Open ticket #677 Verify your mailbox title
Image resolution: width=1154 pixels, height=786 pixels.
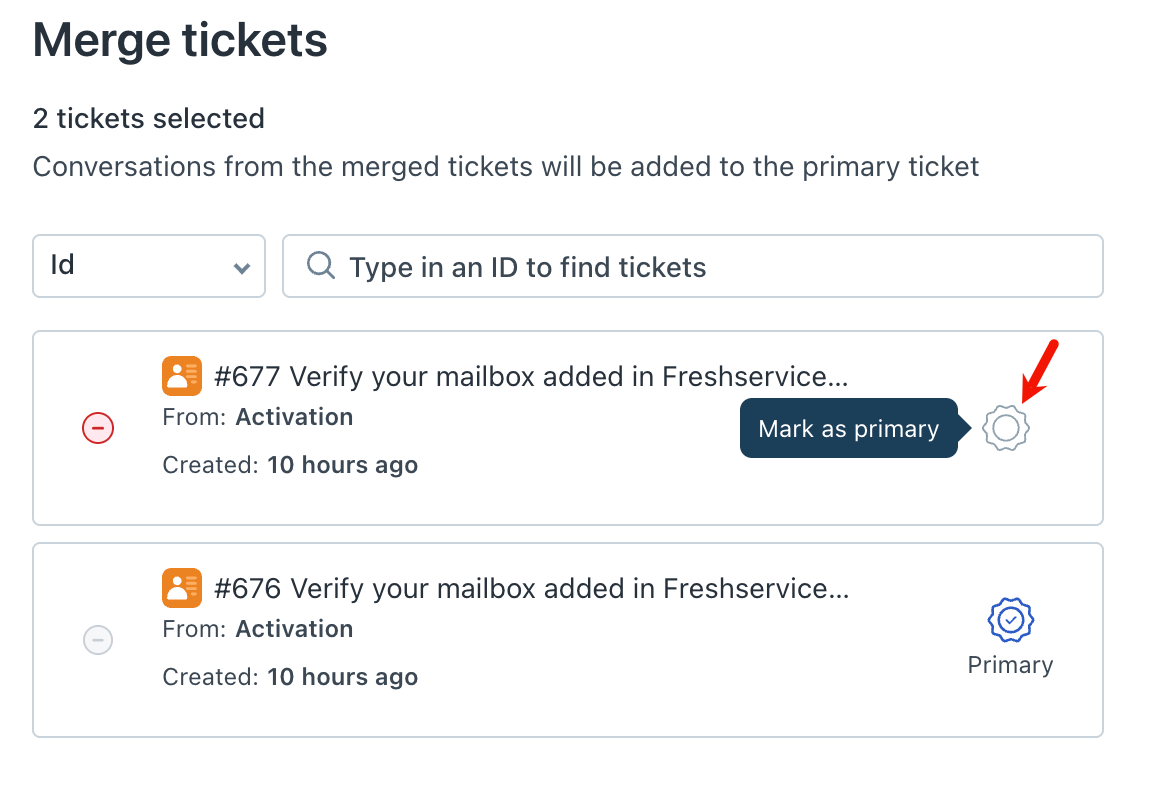pos(531,377)
